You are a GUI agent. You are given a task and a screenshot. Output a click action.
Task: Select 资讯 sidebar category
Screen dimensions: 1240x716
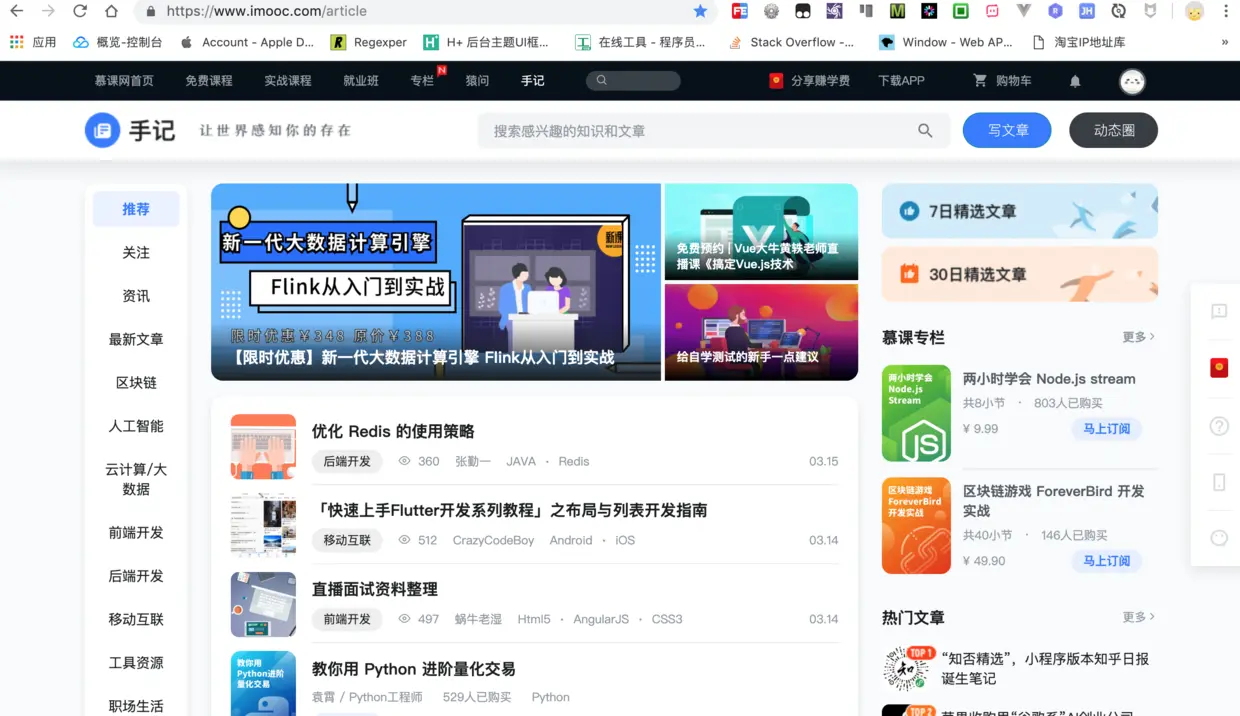tap(136, 296)
